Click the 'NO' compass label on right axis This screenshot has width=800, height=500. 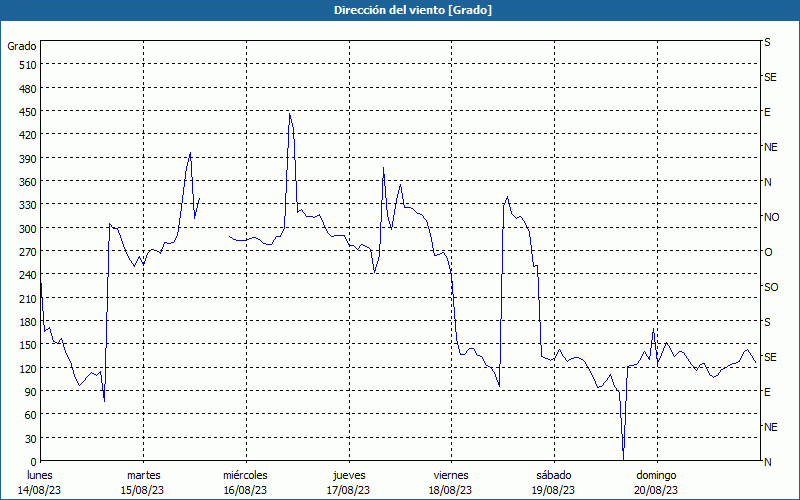(x=771, y=217)
